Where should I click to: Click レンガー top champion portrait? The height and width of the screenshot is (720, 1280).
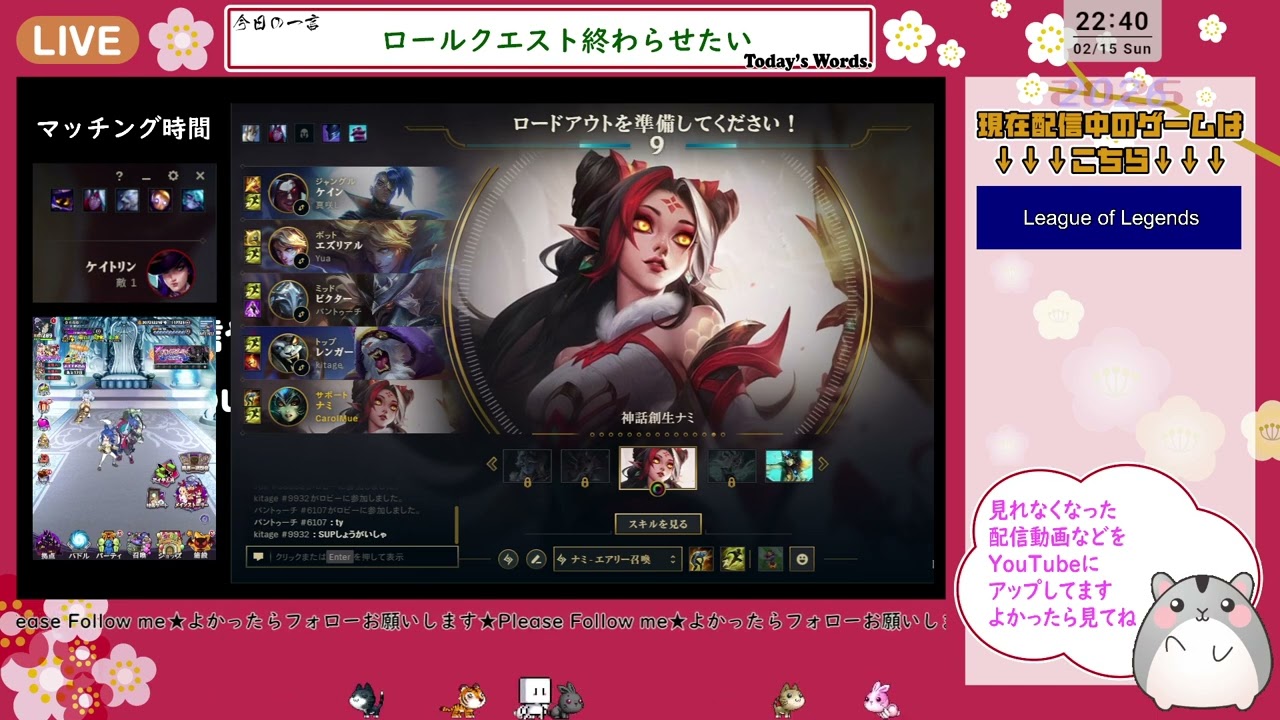click(288, 352)
